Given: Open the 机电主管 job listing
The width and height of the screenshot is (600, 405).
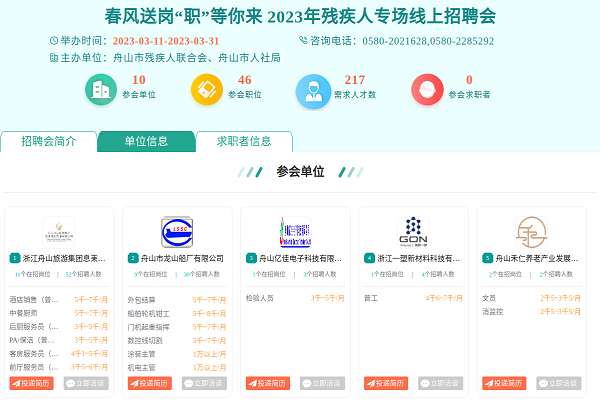Looking at the screenshot, I should [x=142, y=367].
